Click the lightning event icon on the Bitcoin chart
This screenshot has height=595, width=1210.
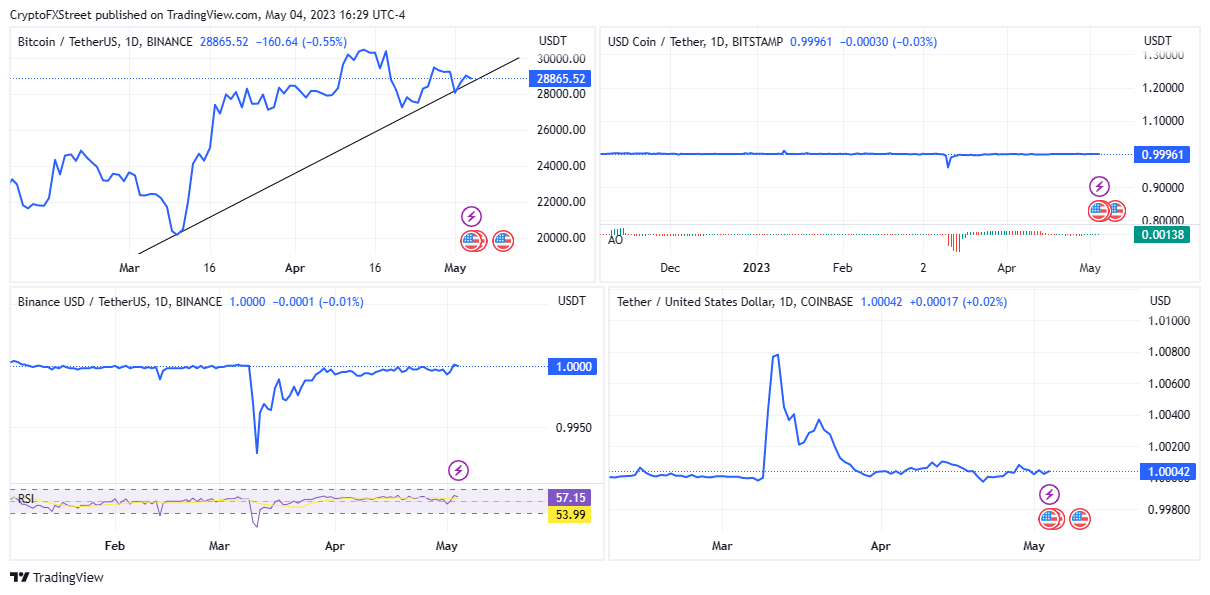471,216
